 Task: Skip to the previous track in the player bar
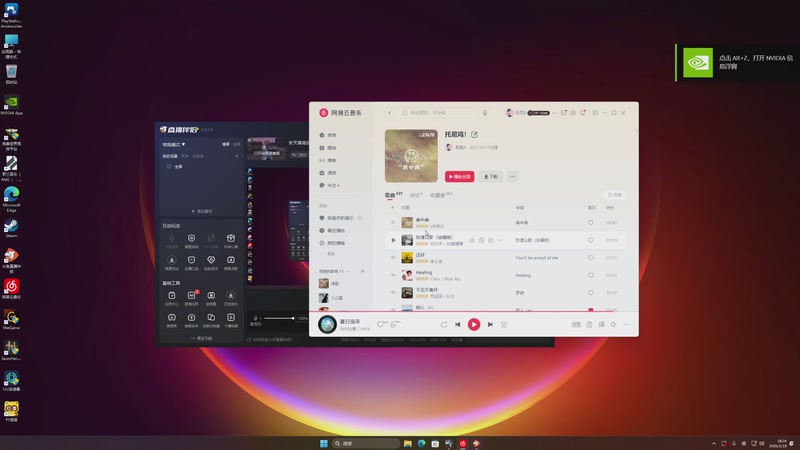click(458, 324)
